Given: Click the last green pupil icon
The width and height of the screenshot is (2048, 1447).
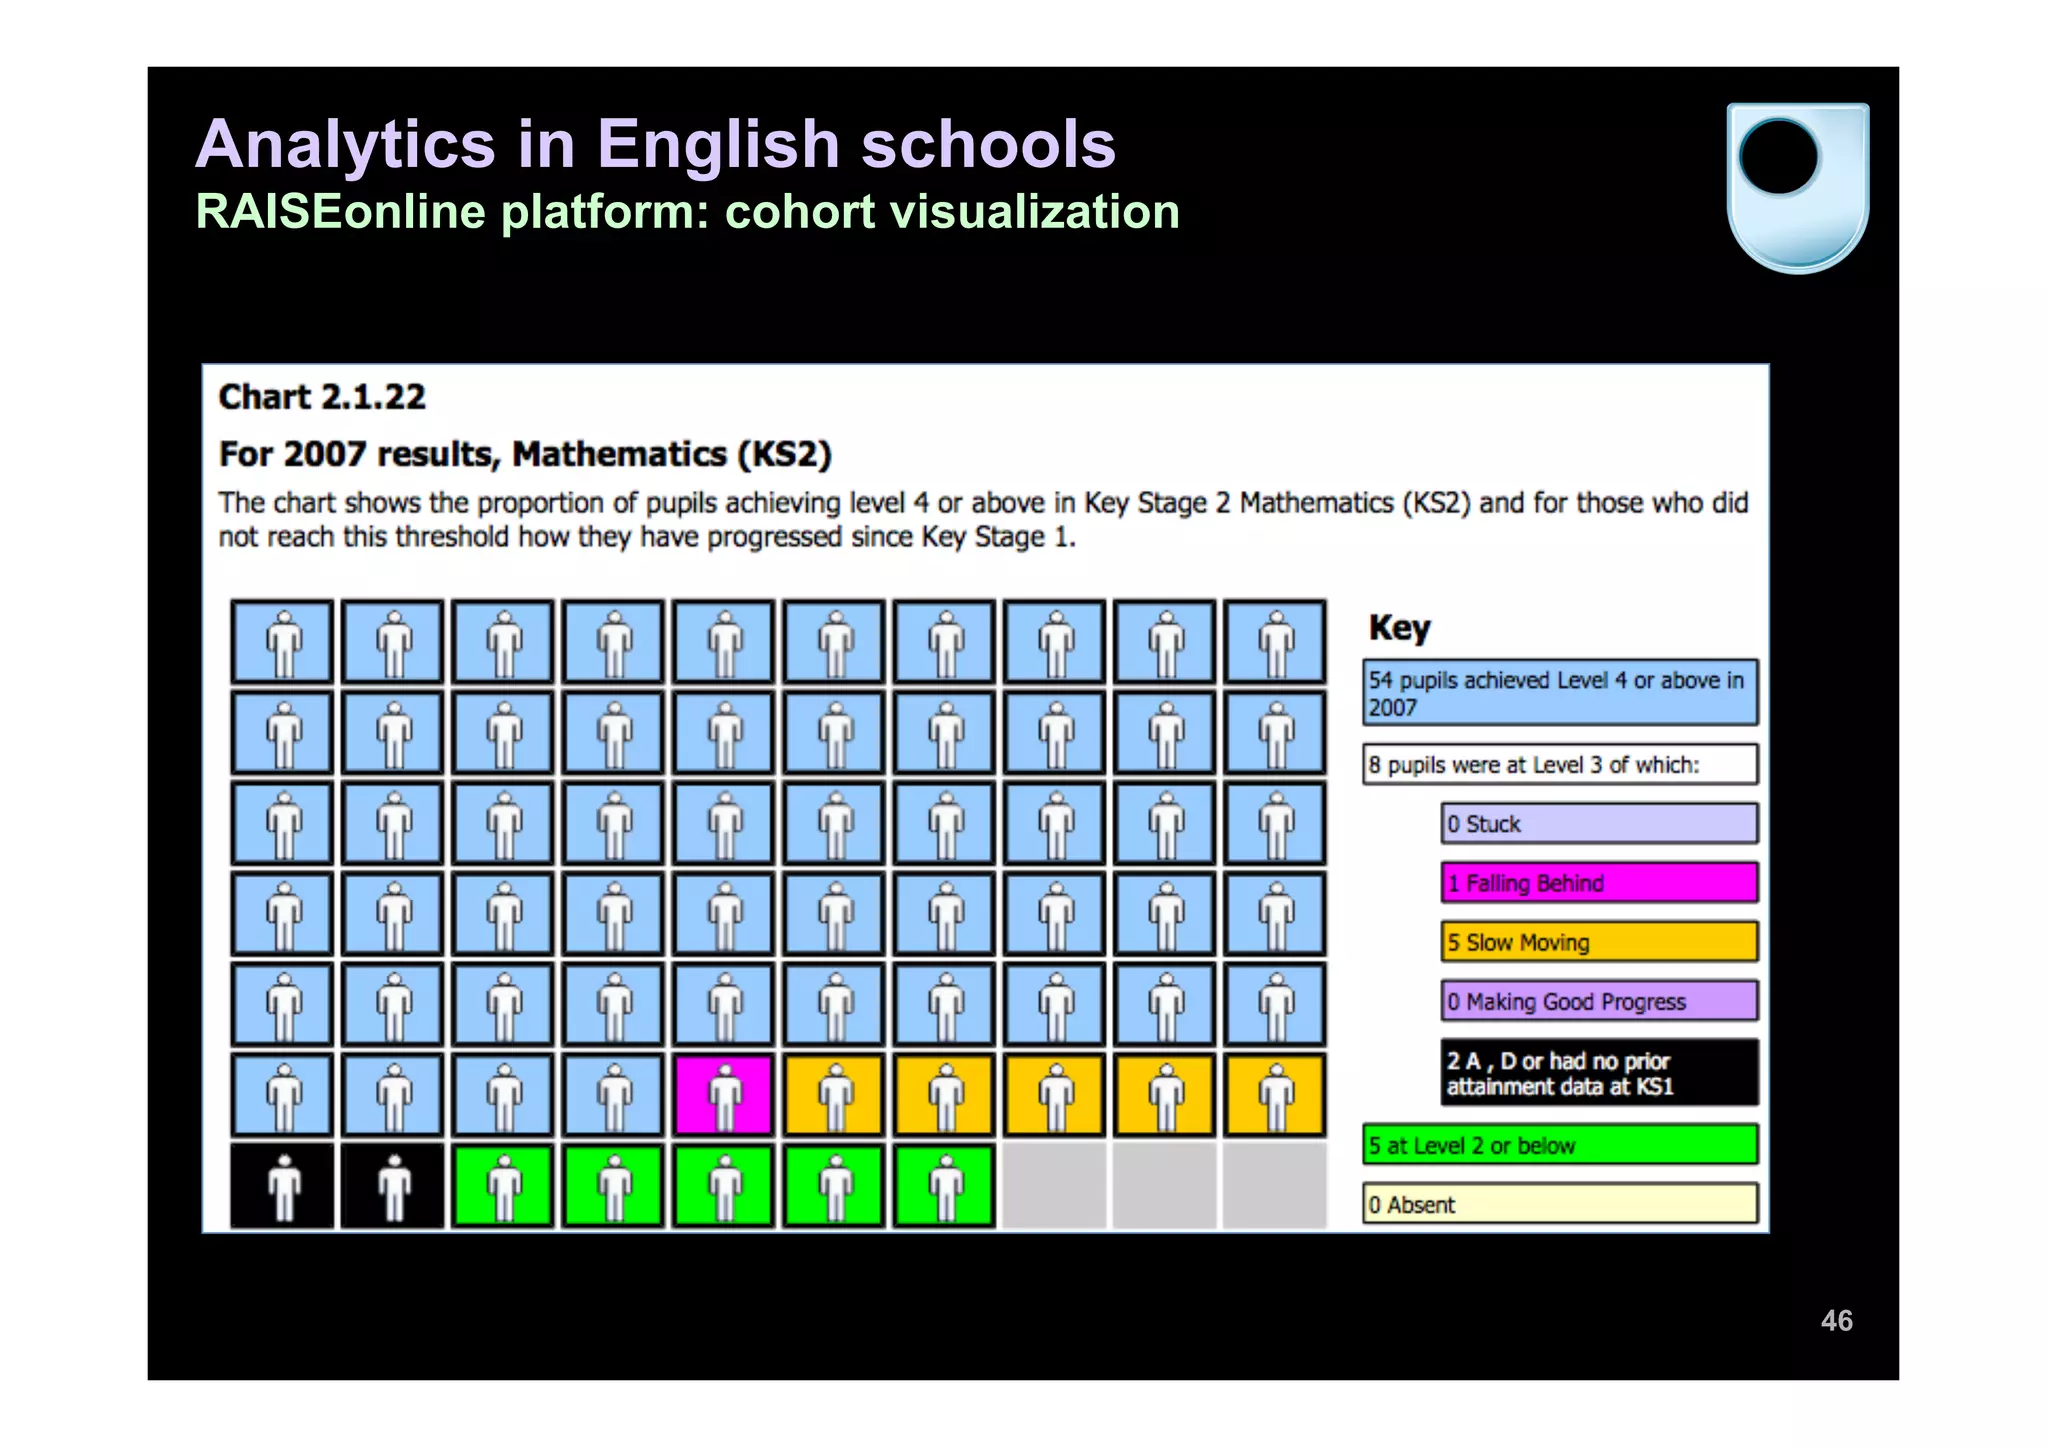Looking at the screenshot, I should tap(944, 1186).
